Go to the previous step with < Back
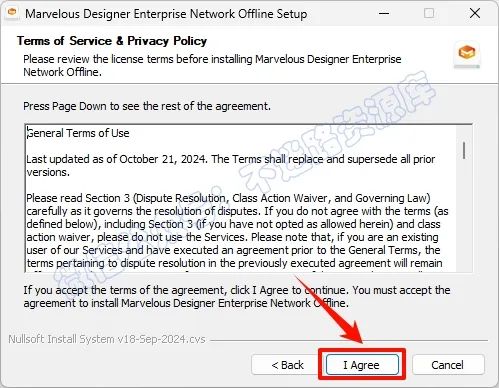The image size is (499, 388). [x=287, y=365]
